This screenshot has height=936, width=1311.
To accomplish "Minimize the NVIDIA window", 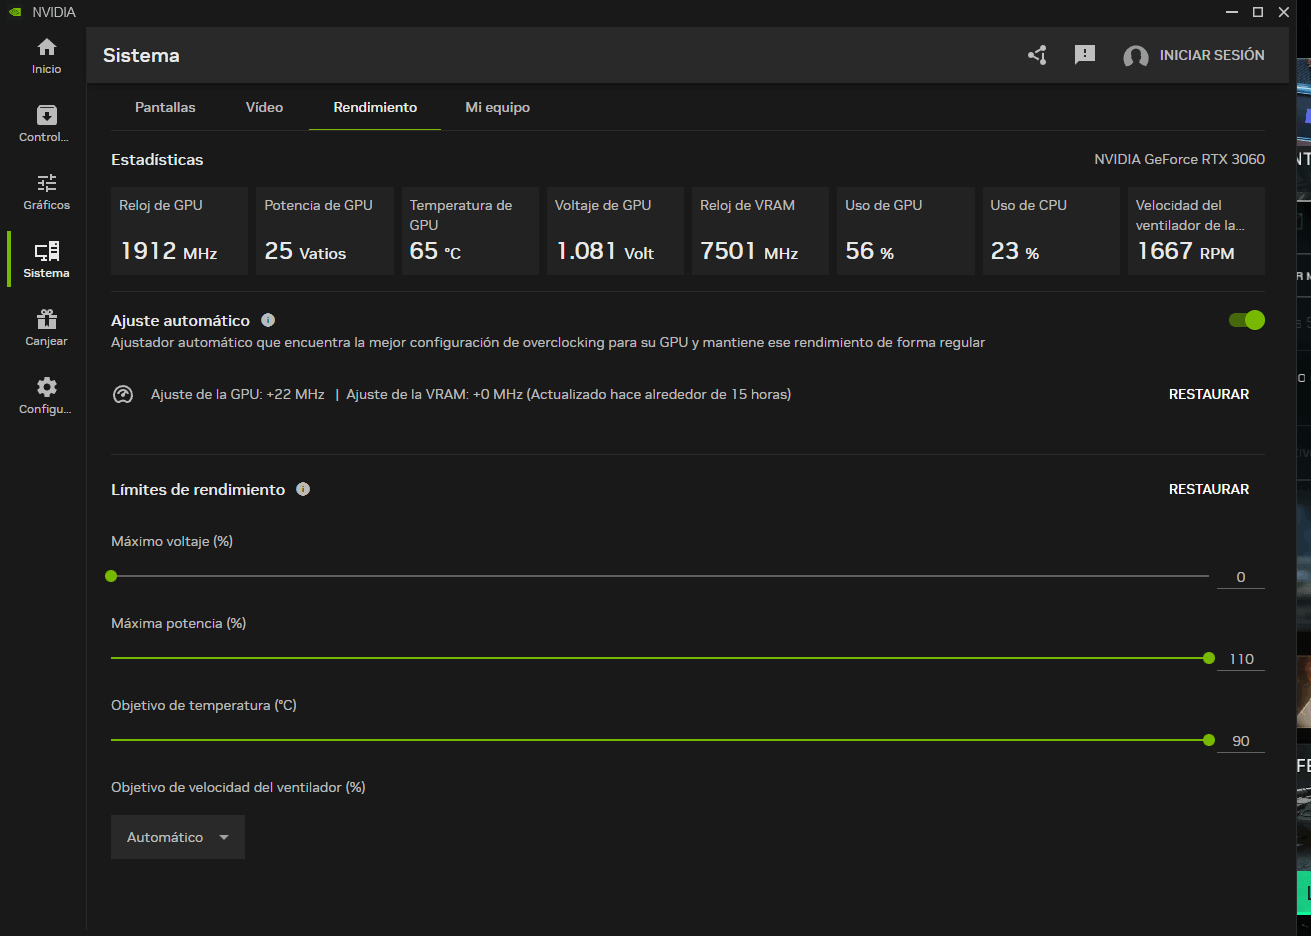I will click(1232, 12).
